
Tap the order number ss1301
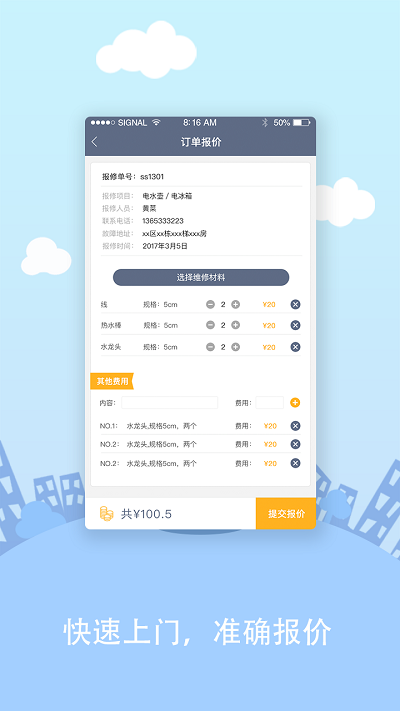point(152,177)
